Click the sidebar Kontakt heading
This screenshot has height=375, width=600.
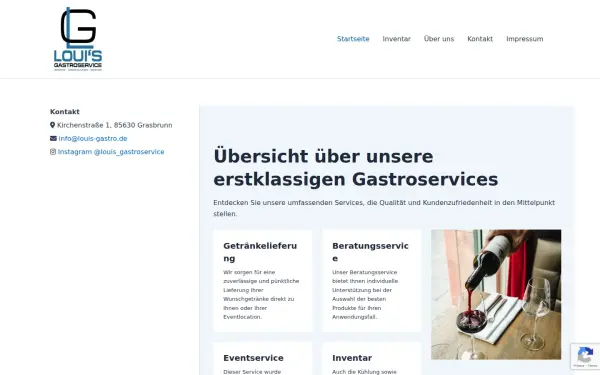point(65,112)
